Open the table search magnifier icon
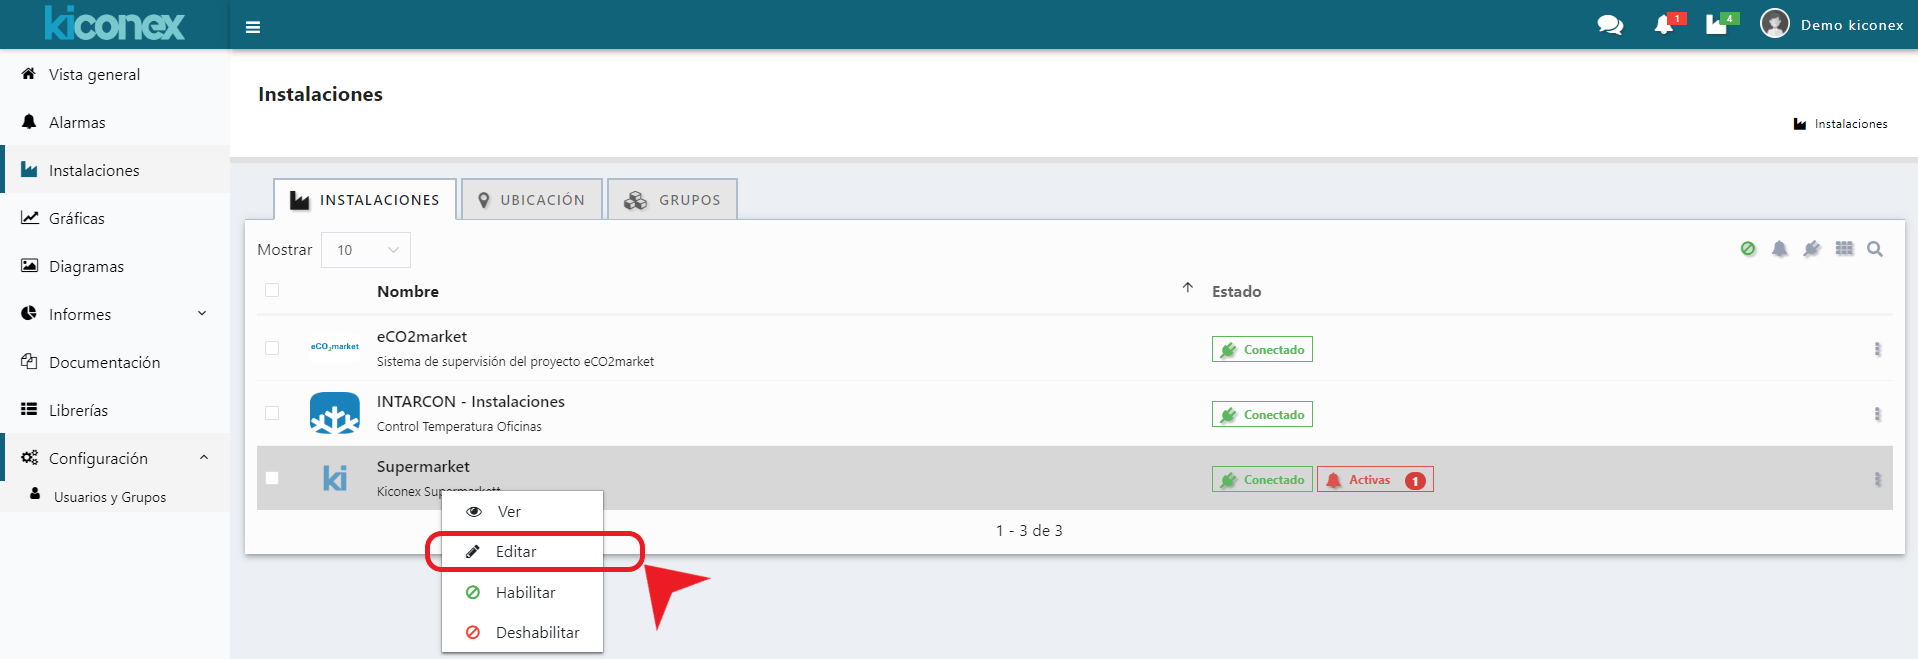The image size is (1918, 659). tap(1875, 249)
